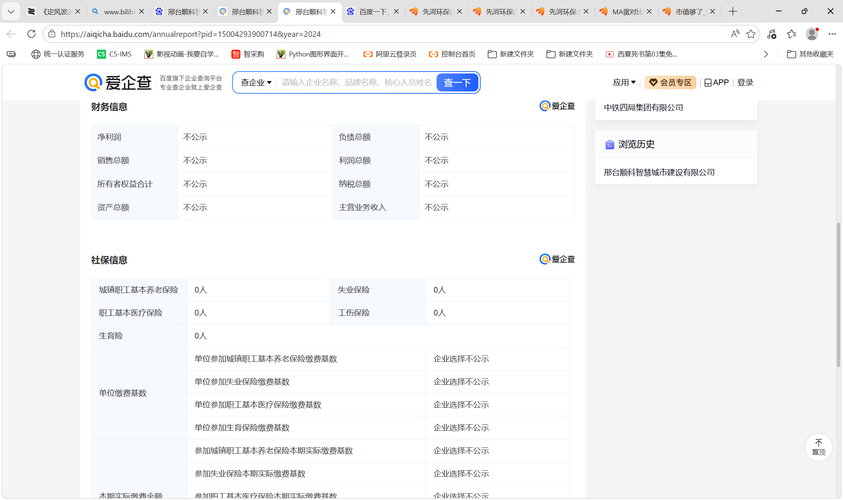843x500 pixels.
Task: Select the 财务信息 section heading
Action: tap(109, 107)
